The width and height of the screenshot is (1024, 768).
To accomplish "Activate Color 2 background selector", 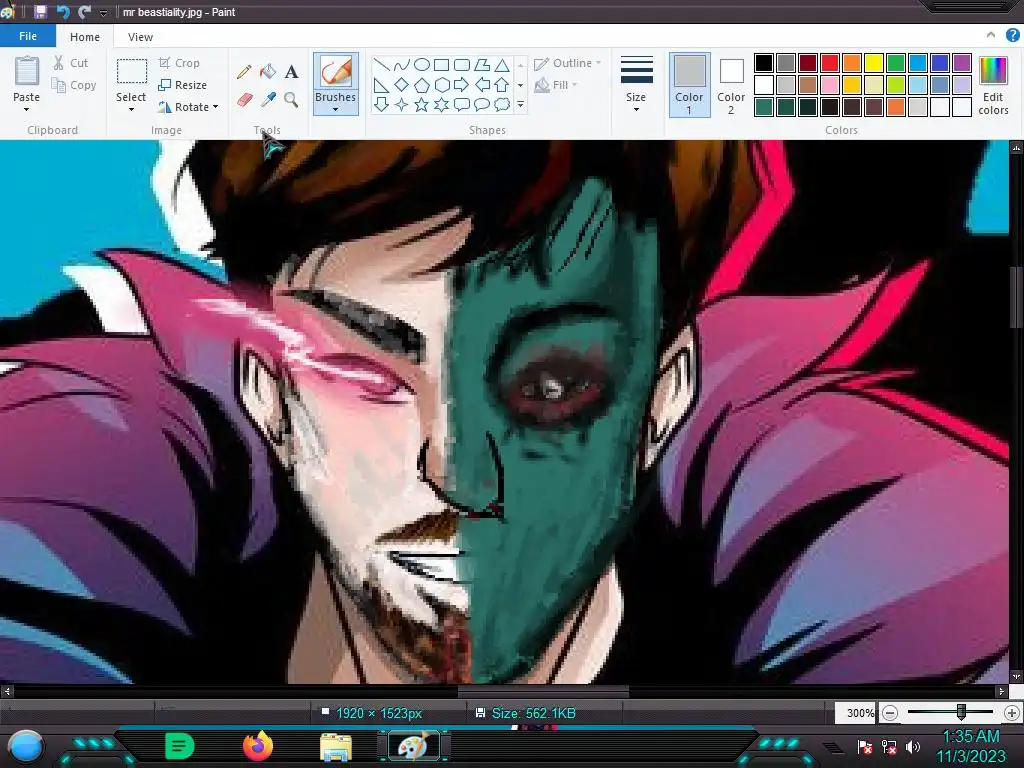I will (x=731, y=85).
